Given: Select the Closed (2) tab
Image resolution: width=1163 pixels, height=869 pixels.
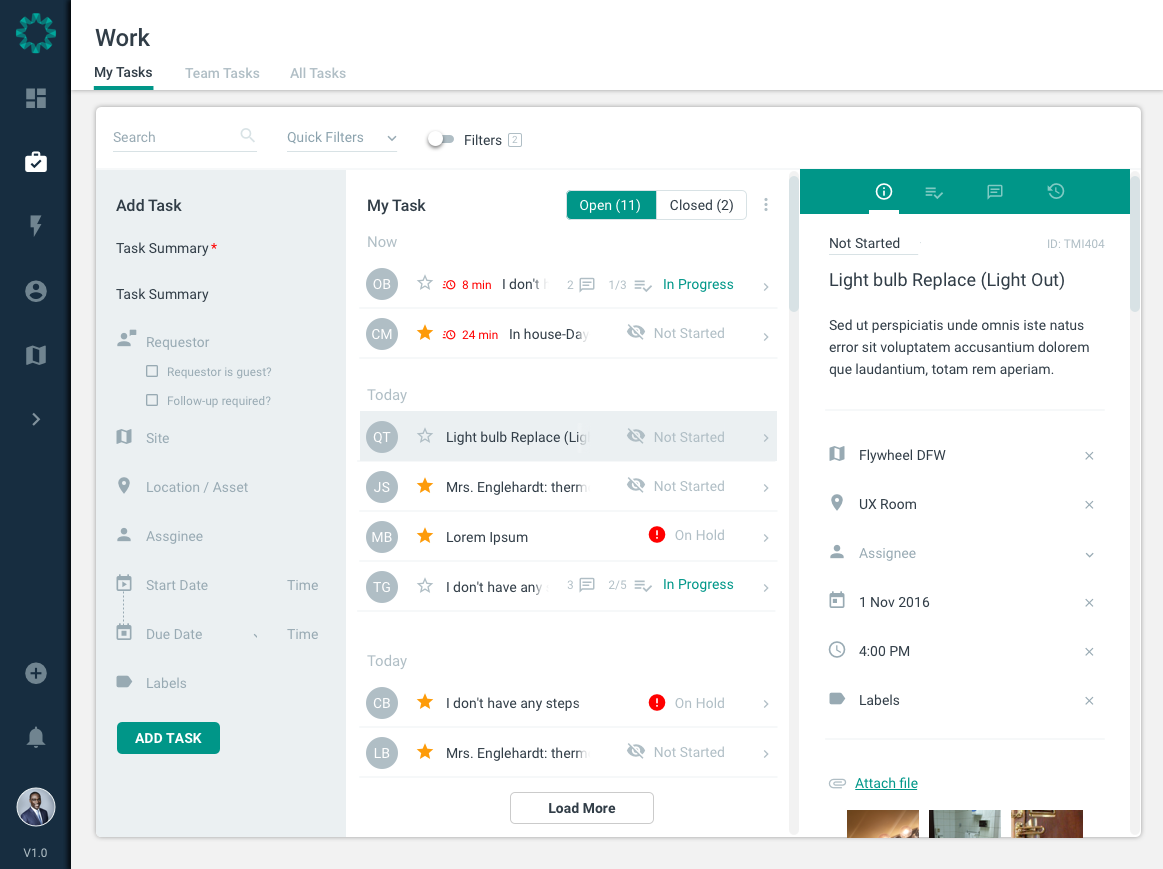Looking at the screenshot, I should click(x=701, y=205).
